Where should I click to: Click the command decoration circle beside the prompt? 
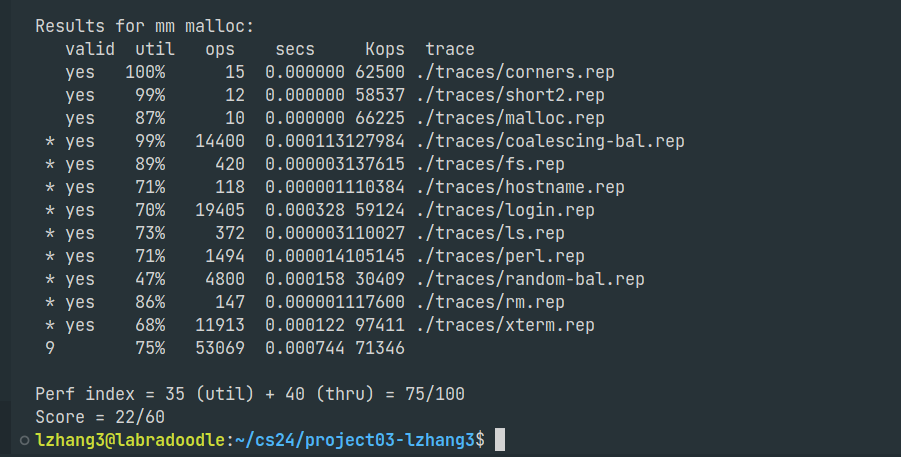pos(23,440)
